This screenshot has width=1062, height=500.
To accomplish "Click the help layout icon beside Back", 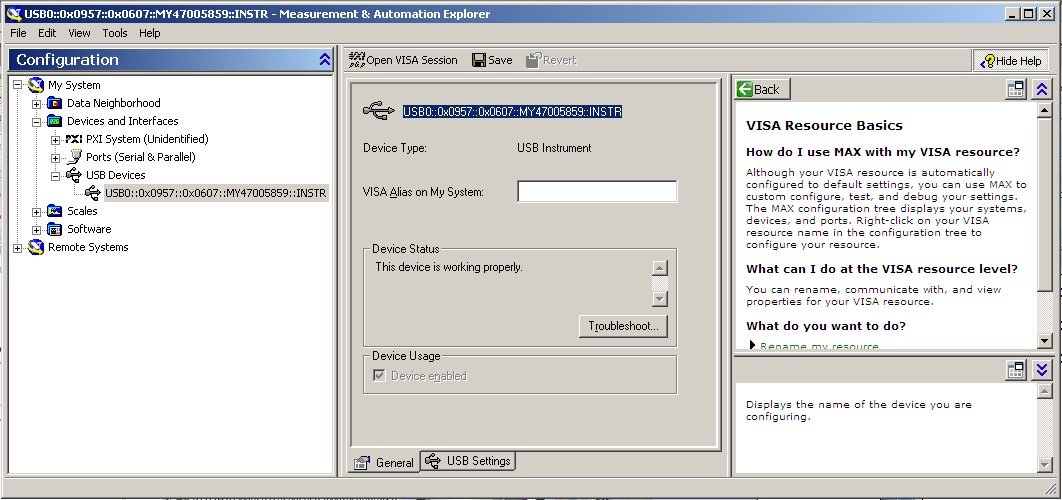I will (1015, 89).
